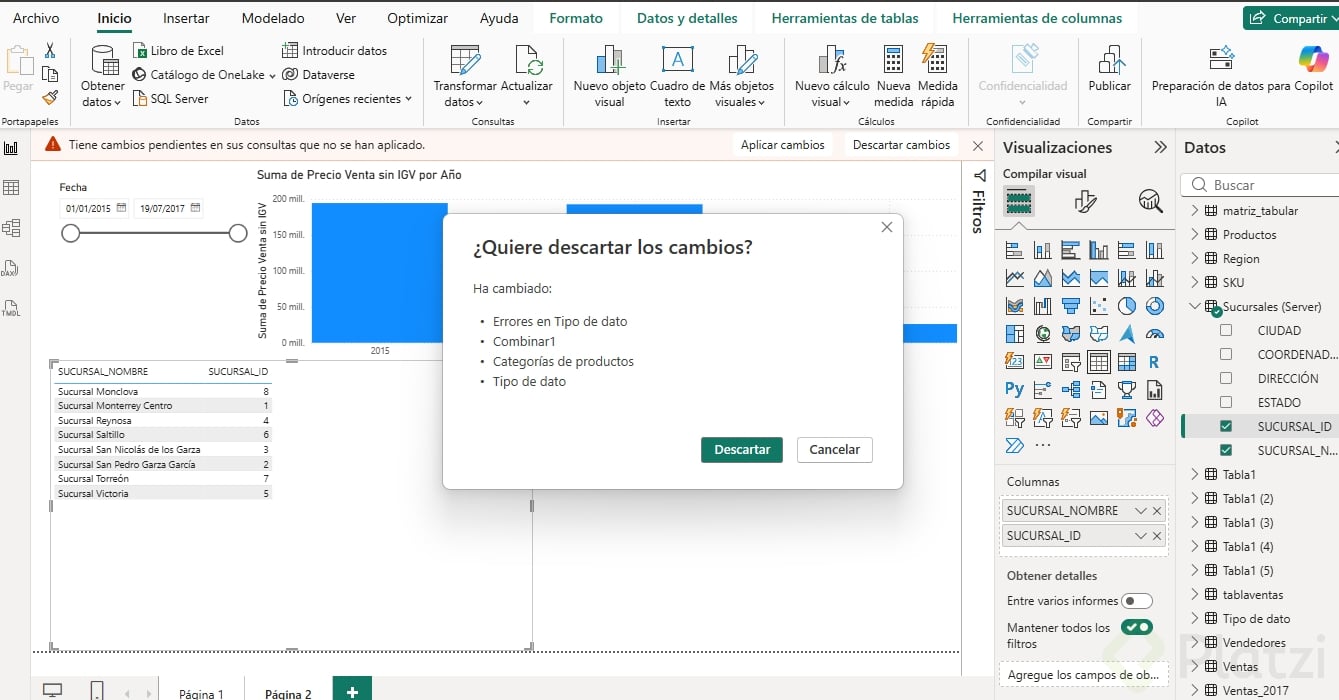Add a new page with plus button
This screenshot has width=1339, height=700.
click(352, 690)
